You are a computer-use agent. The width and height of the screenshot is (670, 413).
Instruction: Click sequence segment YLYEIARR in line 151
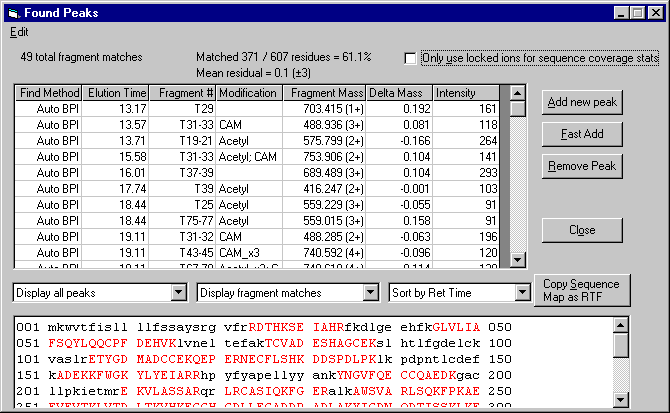(x=168, y=375)
